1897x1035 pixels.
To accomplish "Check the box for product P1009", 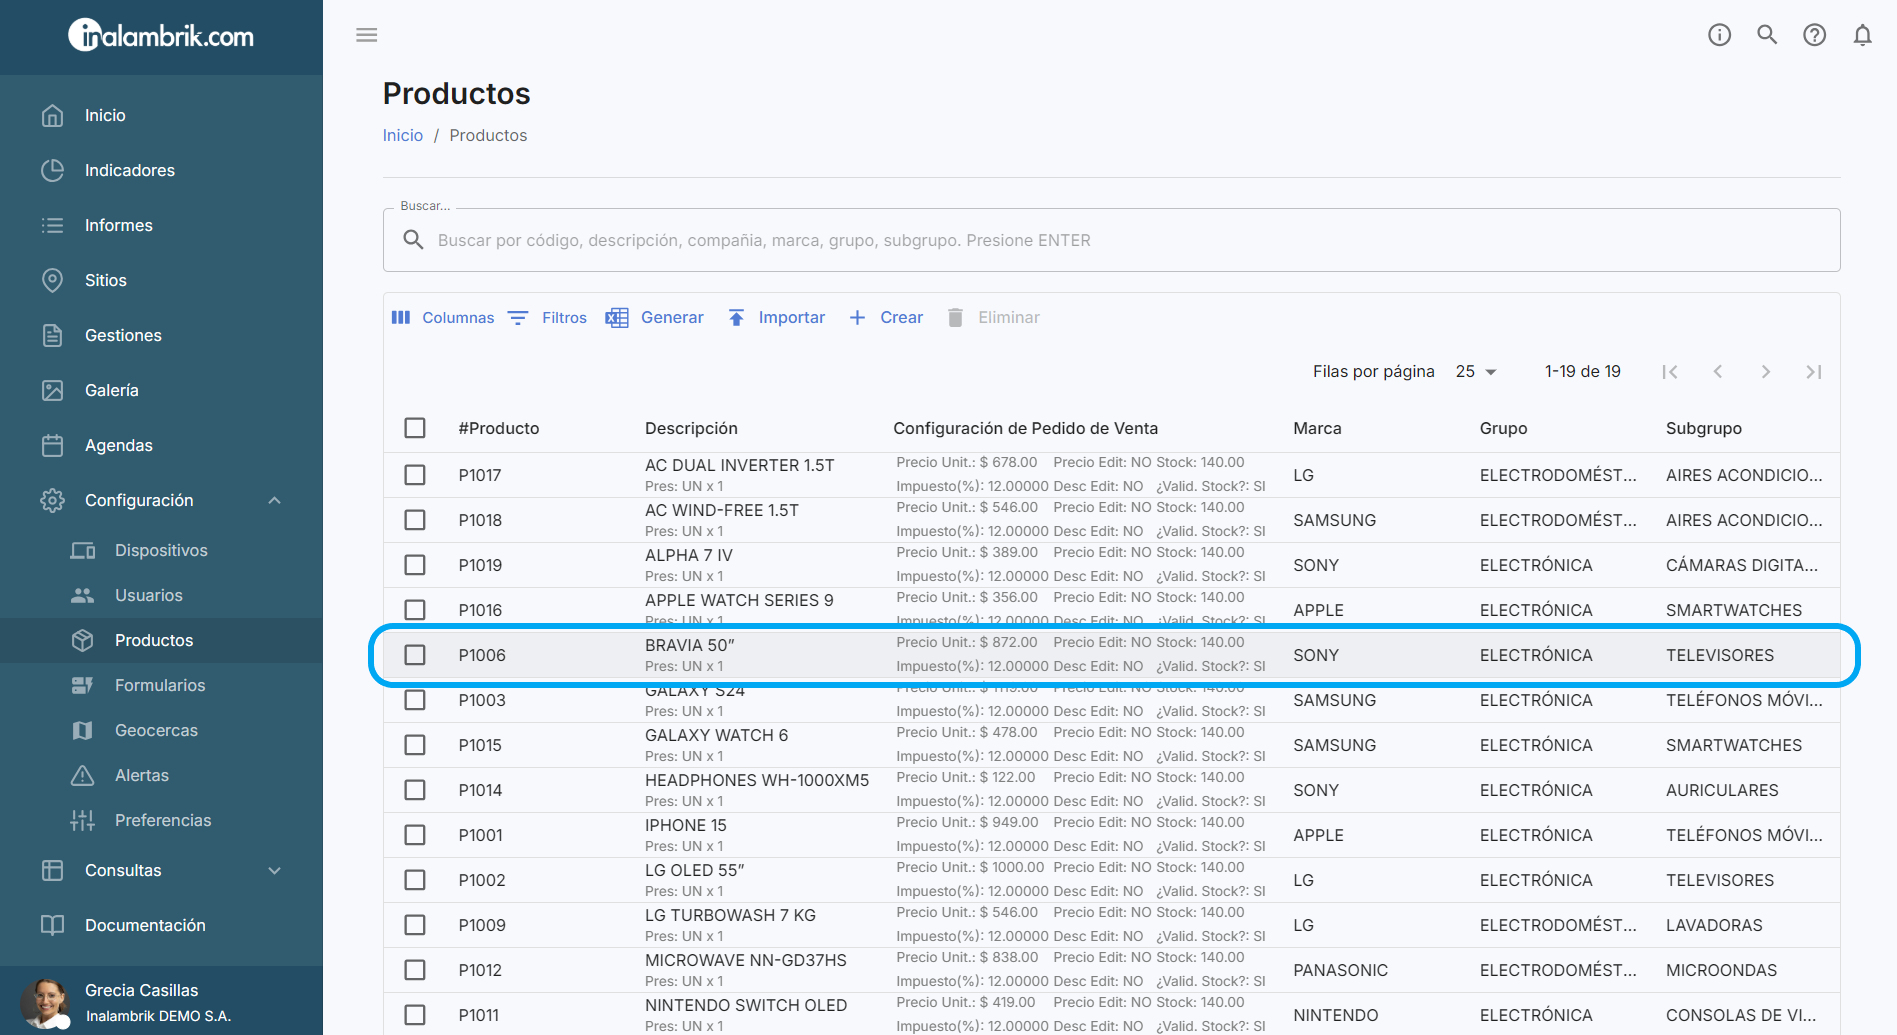I will (x=415, y=925).
